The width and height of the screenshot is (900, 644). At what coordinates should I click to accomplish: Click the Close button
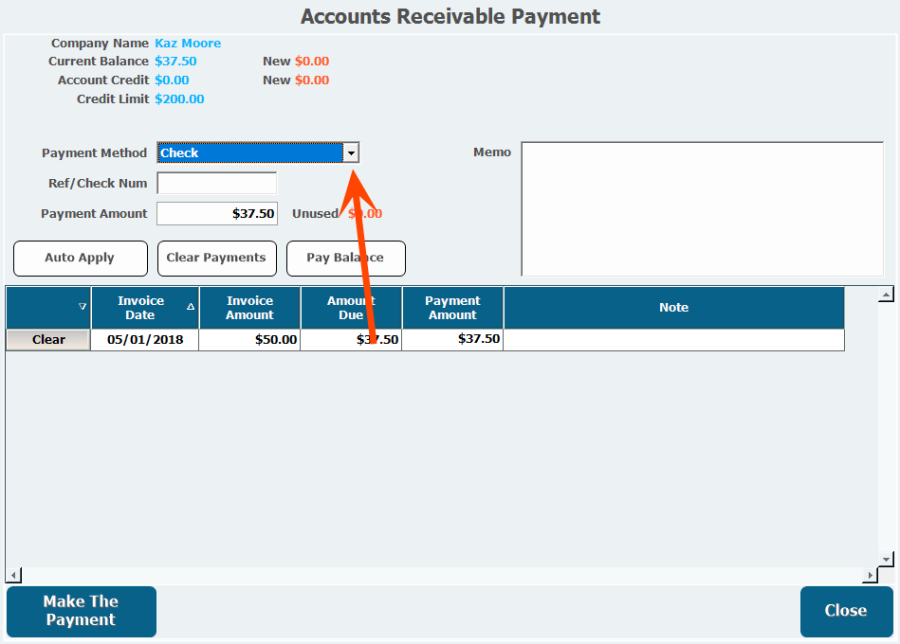pos(845,611)
